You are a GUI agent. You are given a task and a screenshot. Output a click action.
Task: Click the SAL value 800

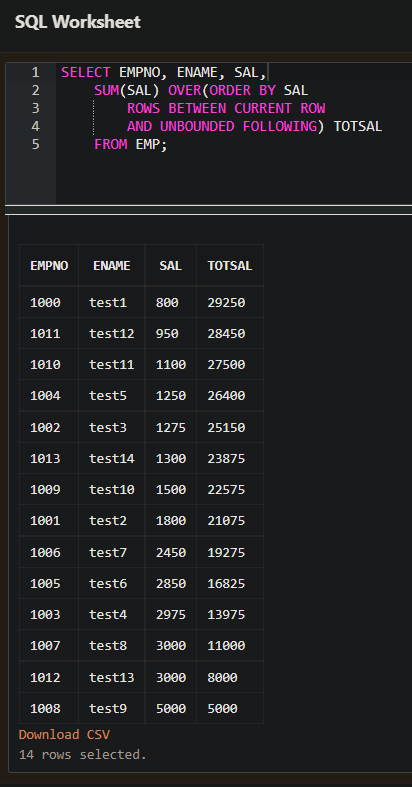171,302
